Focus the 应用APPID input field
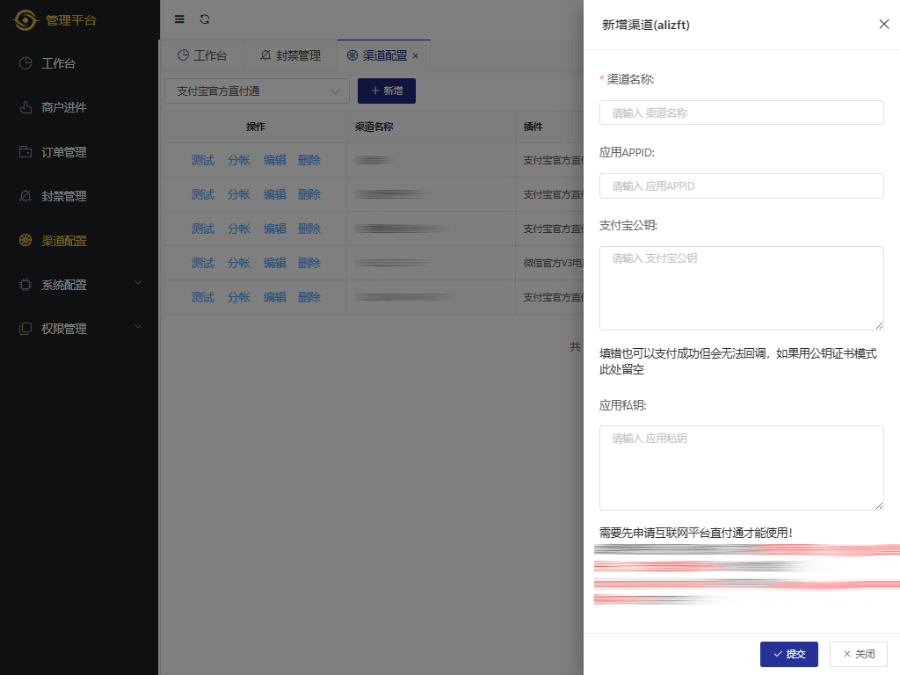This screenshot has height=675, width=900. click(741, 186)
